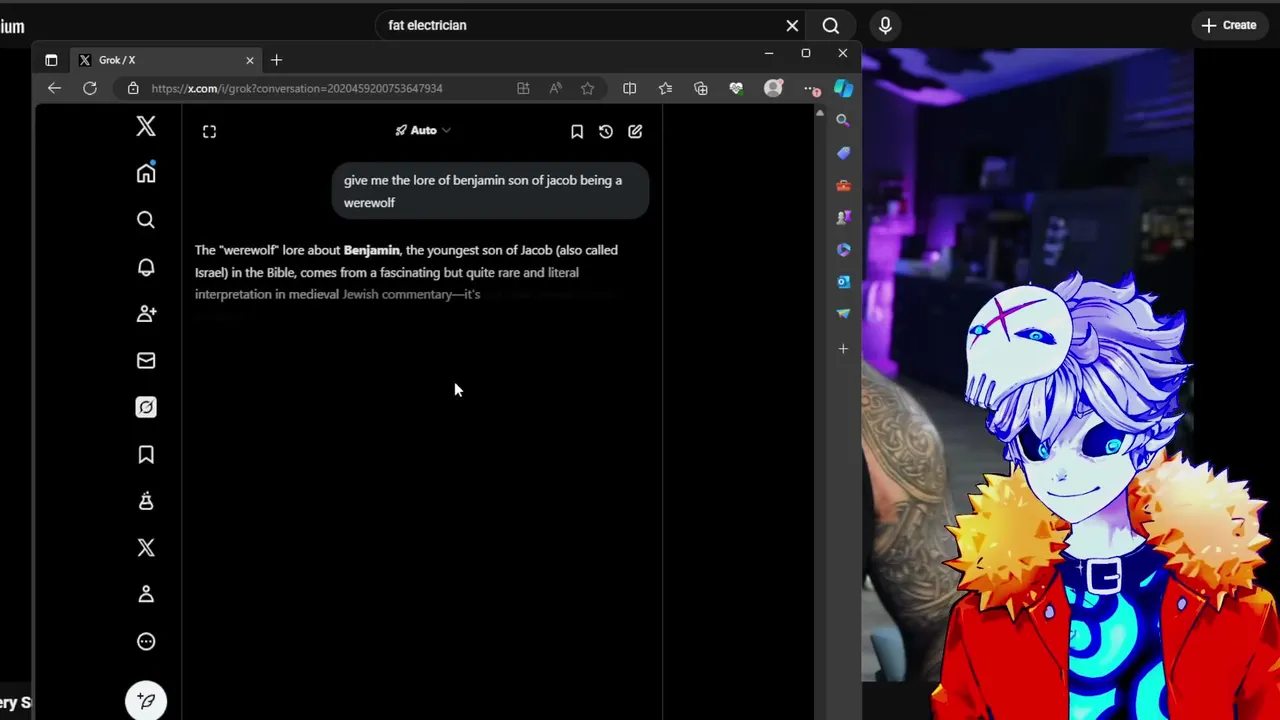Open Bookmarks icon in X sidebar
This screenshot has height=720, width=1280.
pos(146,455)
